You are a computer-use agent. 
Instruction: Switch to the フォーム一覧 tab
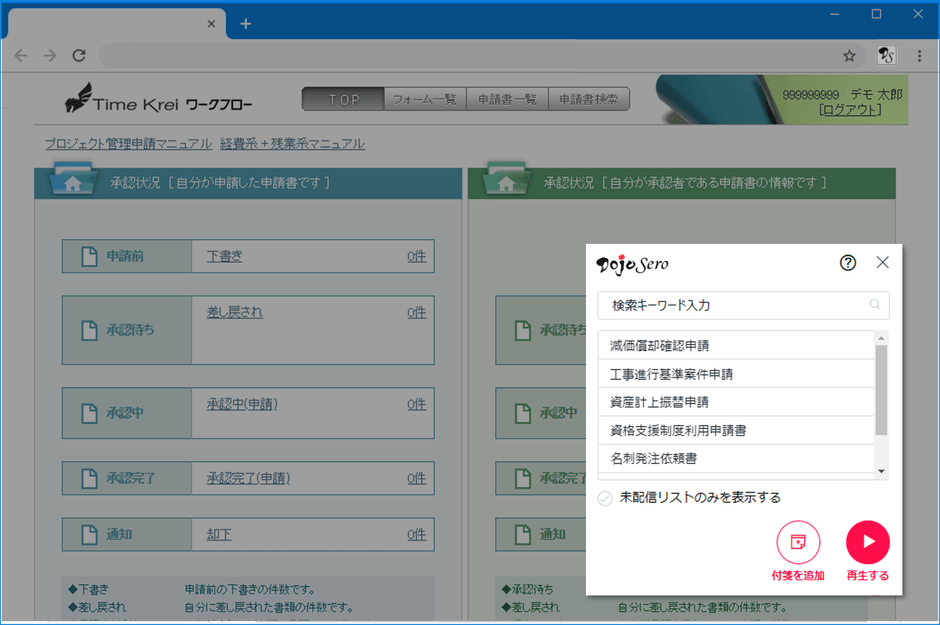pyautogui.click(x=425, y=99)
